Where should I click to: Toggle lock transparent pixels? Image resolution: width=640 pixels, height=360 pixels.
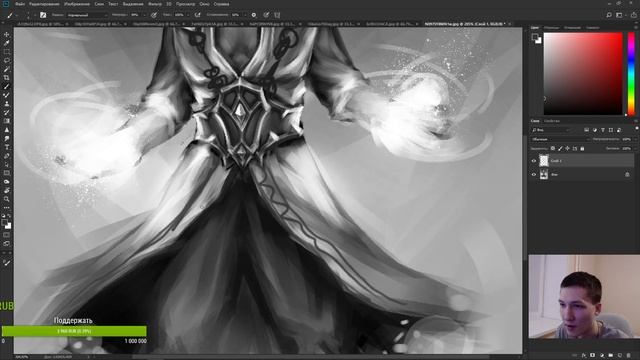pos(553,149)
